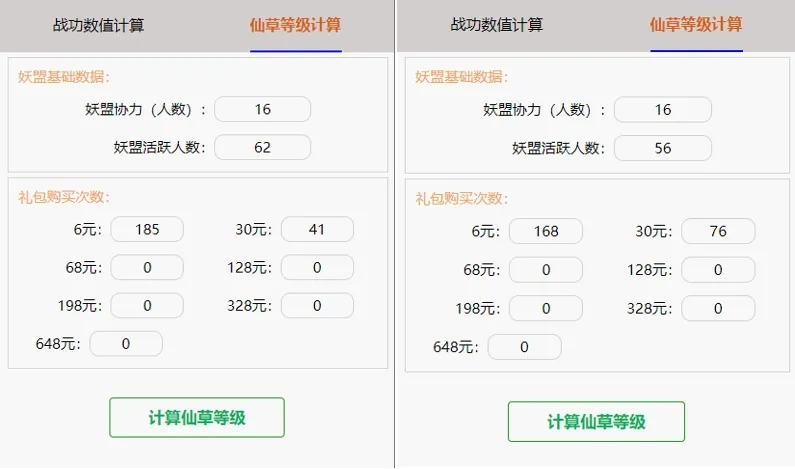The height and width of the screenshot is (469, 795).
Task: Select the 198元 input in right panel
Action: (x=546, y=309)
